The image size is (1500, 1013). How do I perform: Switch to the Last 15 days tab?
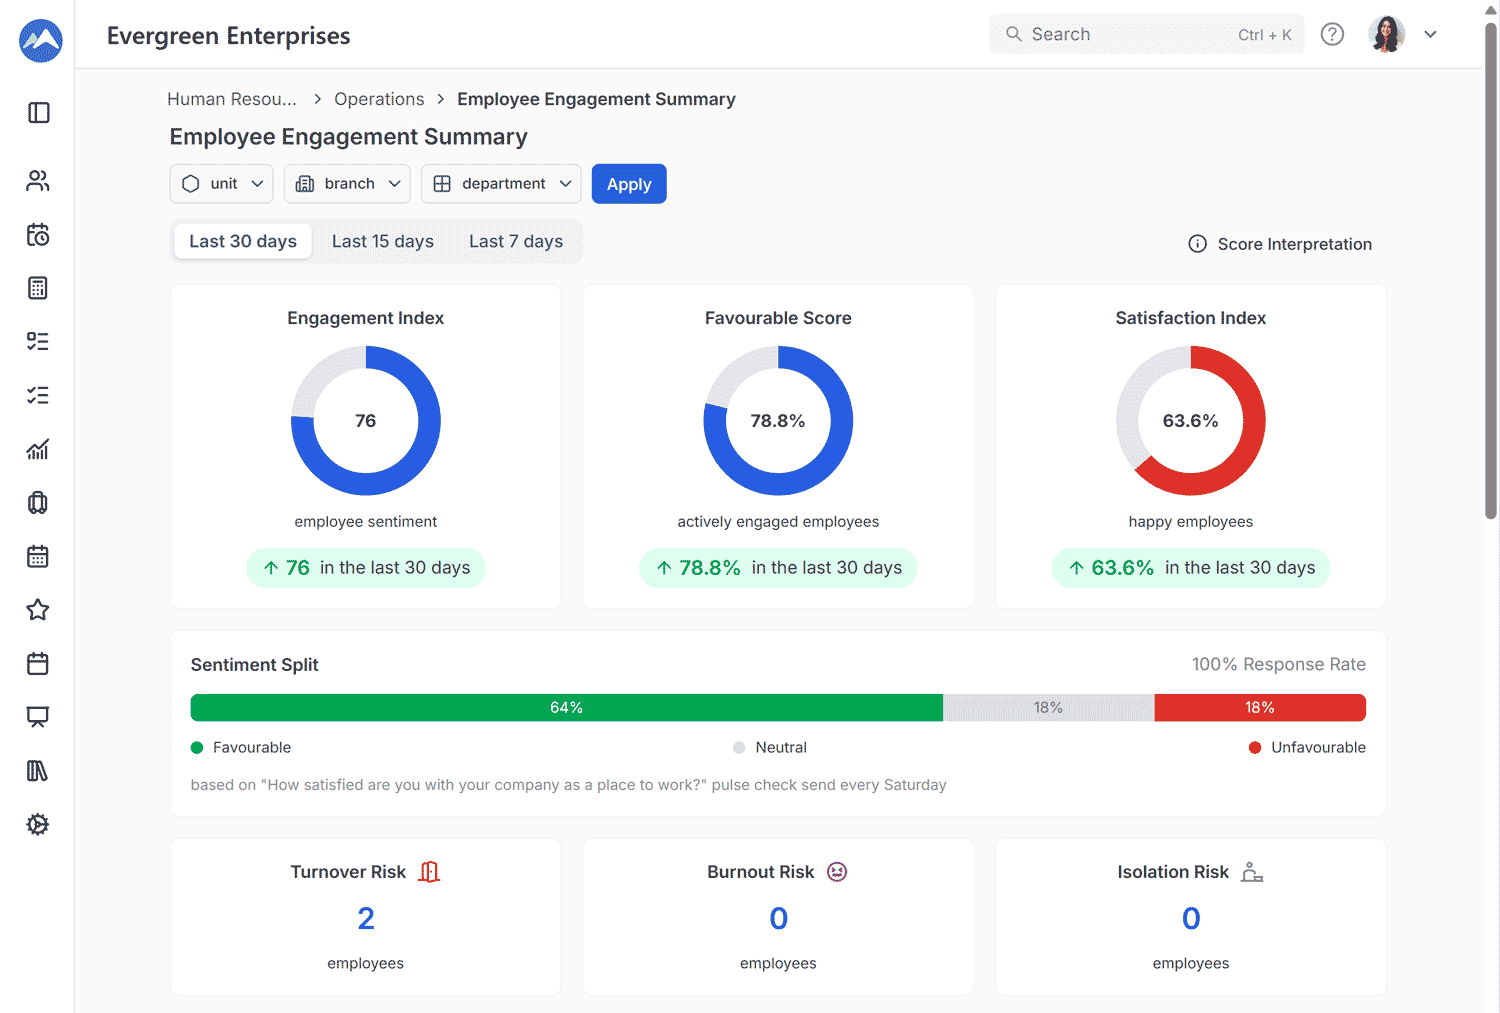point(382,242)
